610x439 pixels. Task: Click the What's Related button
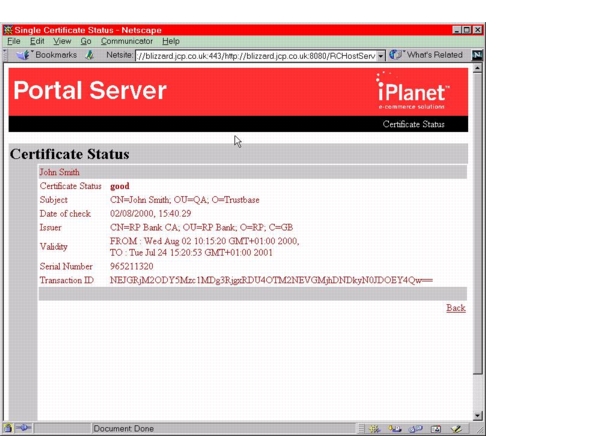(x=426, y=55)
